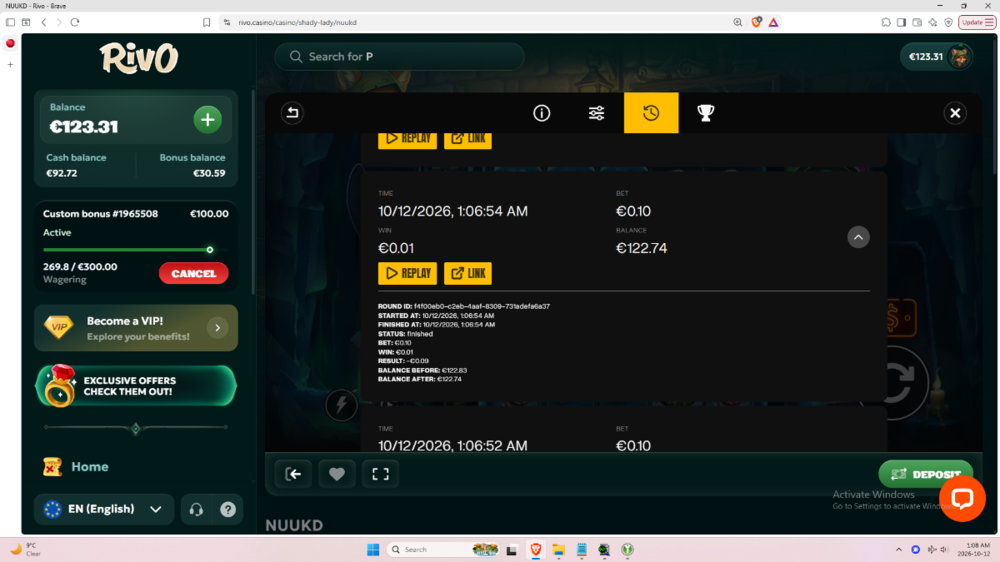This screenshot has width=1000, height=562.
Task: Open the game info icon
Action: (x=541, y=113)
